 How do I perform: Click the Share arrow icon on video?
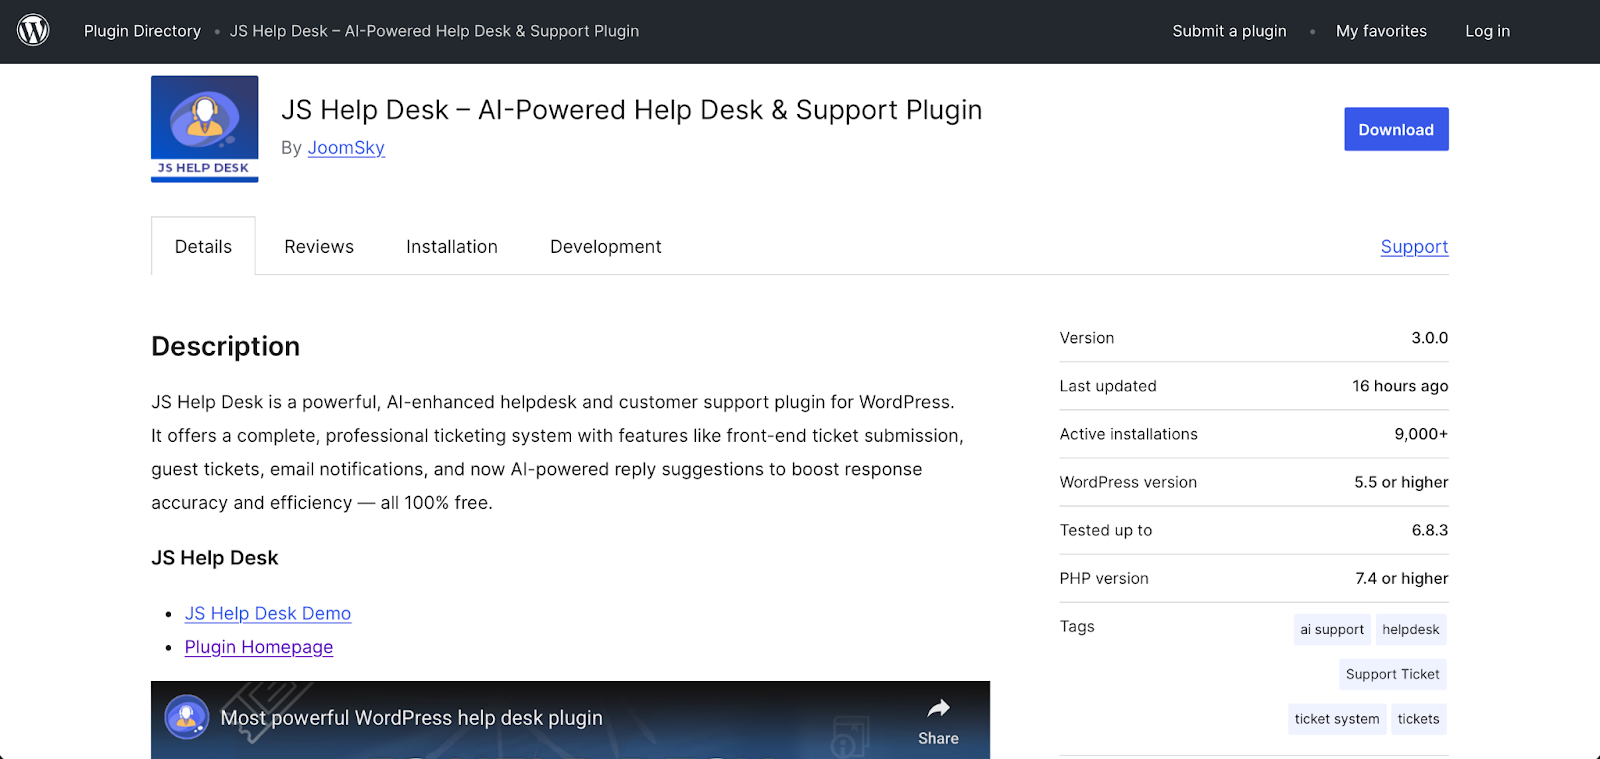click(x=938, y=709)
